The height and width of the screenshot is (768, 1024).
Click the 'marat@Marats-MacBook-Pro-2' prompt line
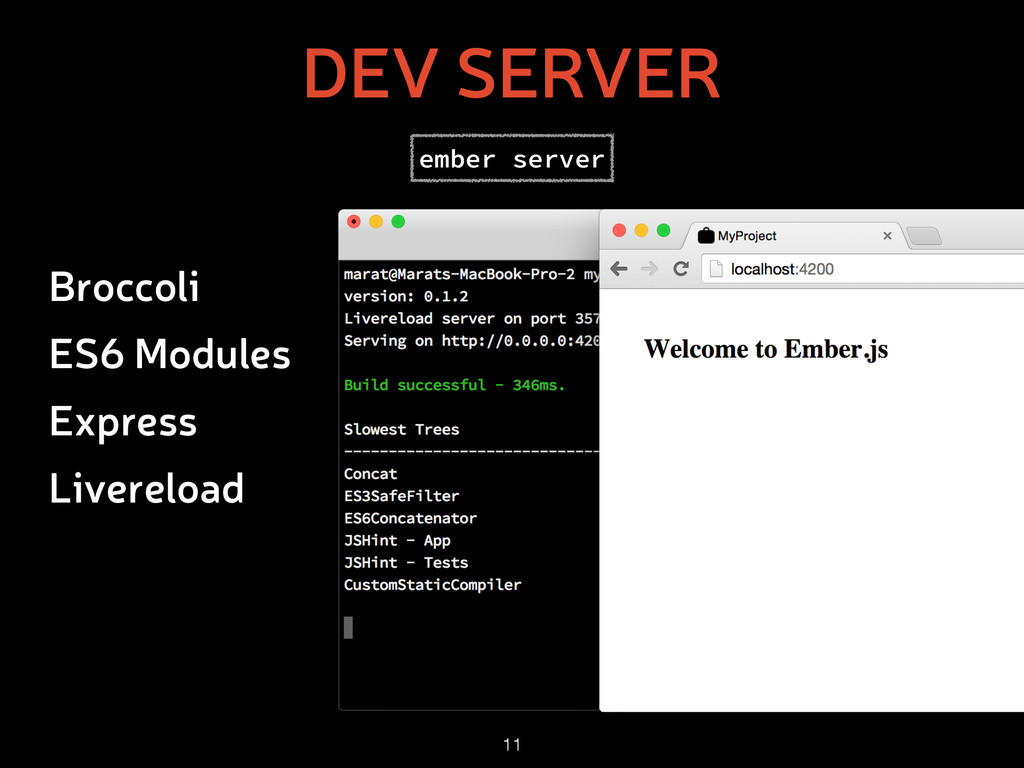tap(472, 274)
